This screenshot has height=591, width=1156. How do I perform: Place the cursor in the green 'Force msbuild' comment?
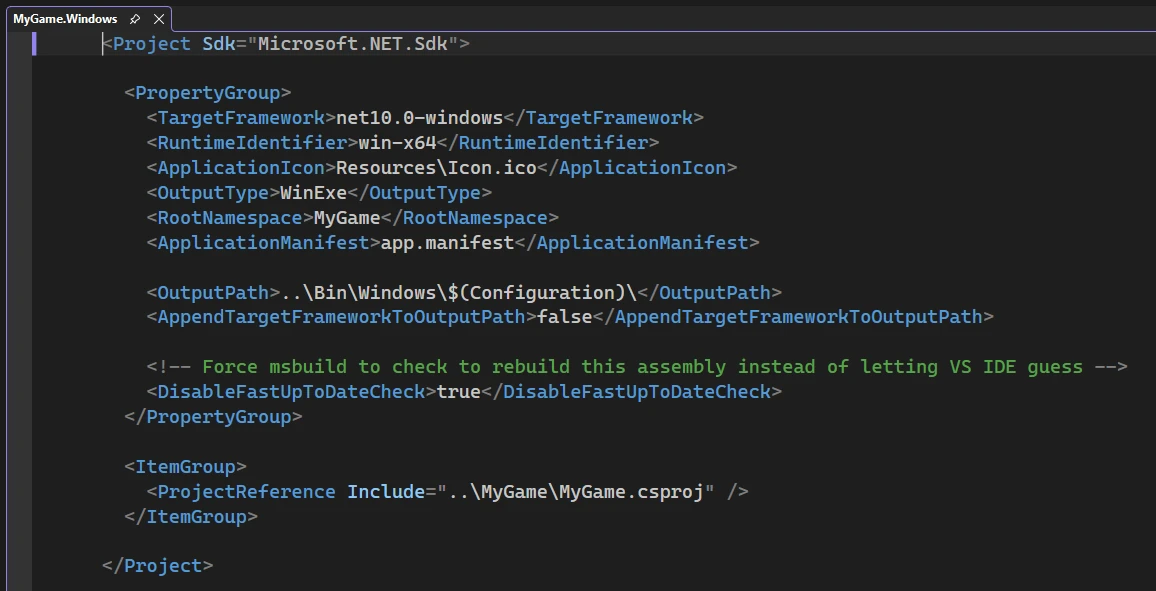(642, 367)
